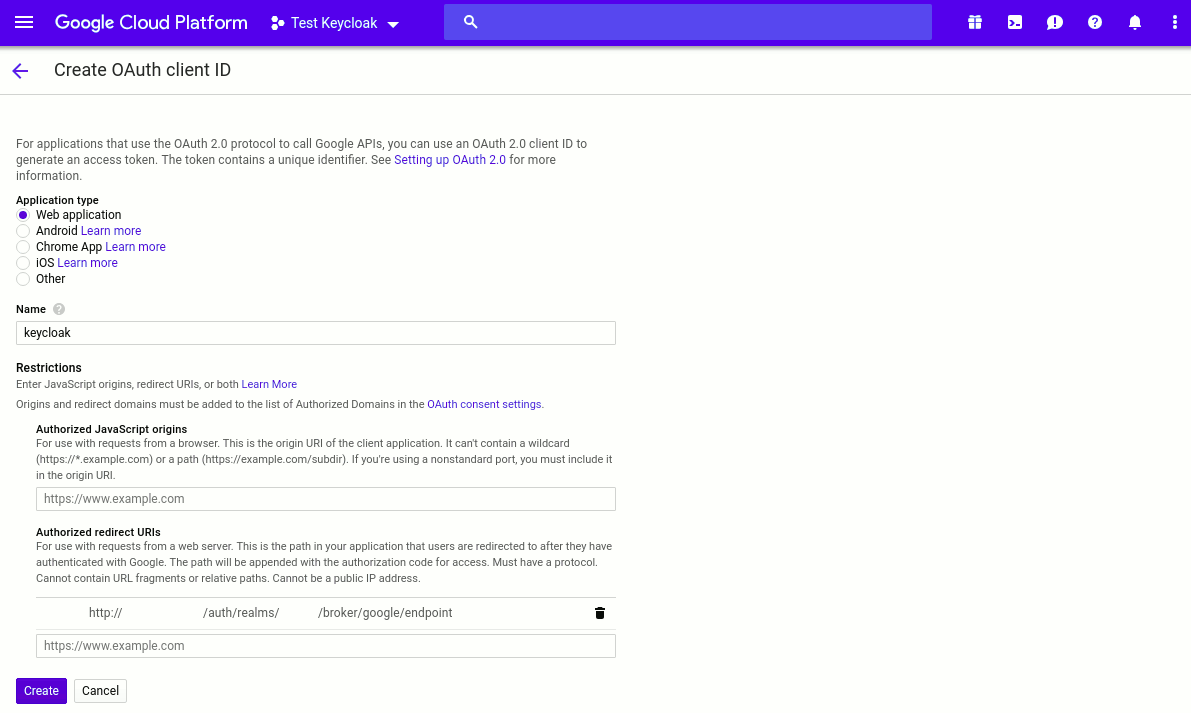This screenshot has height=713, width=1191.
Task: Expand the Test Keycloak project selector
Action: coord(335,23)
